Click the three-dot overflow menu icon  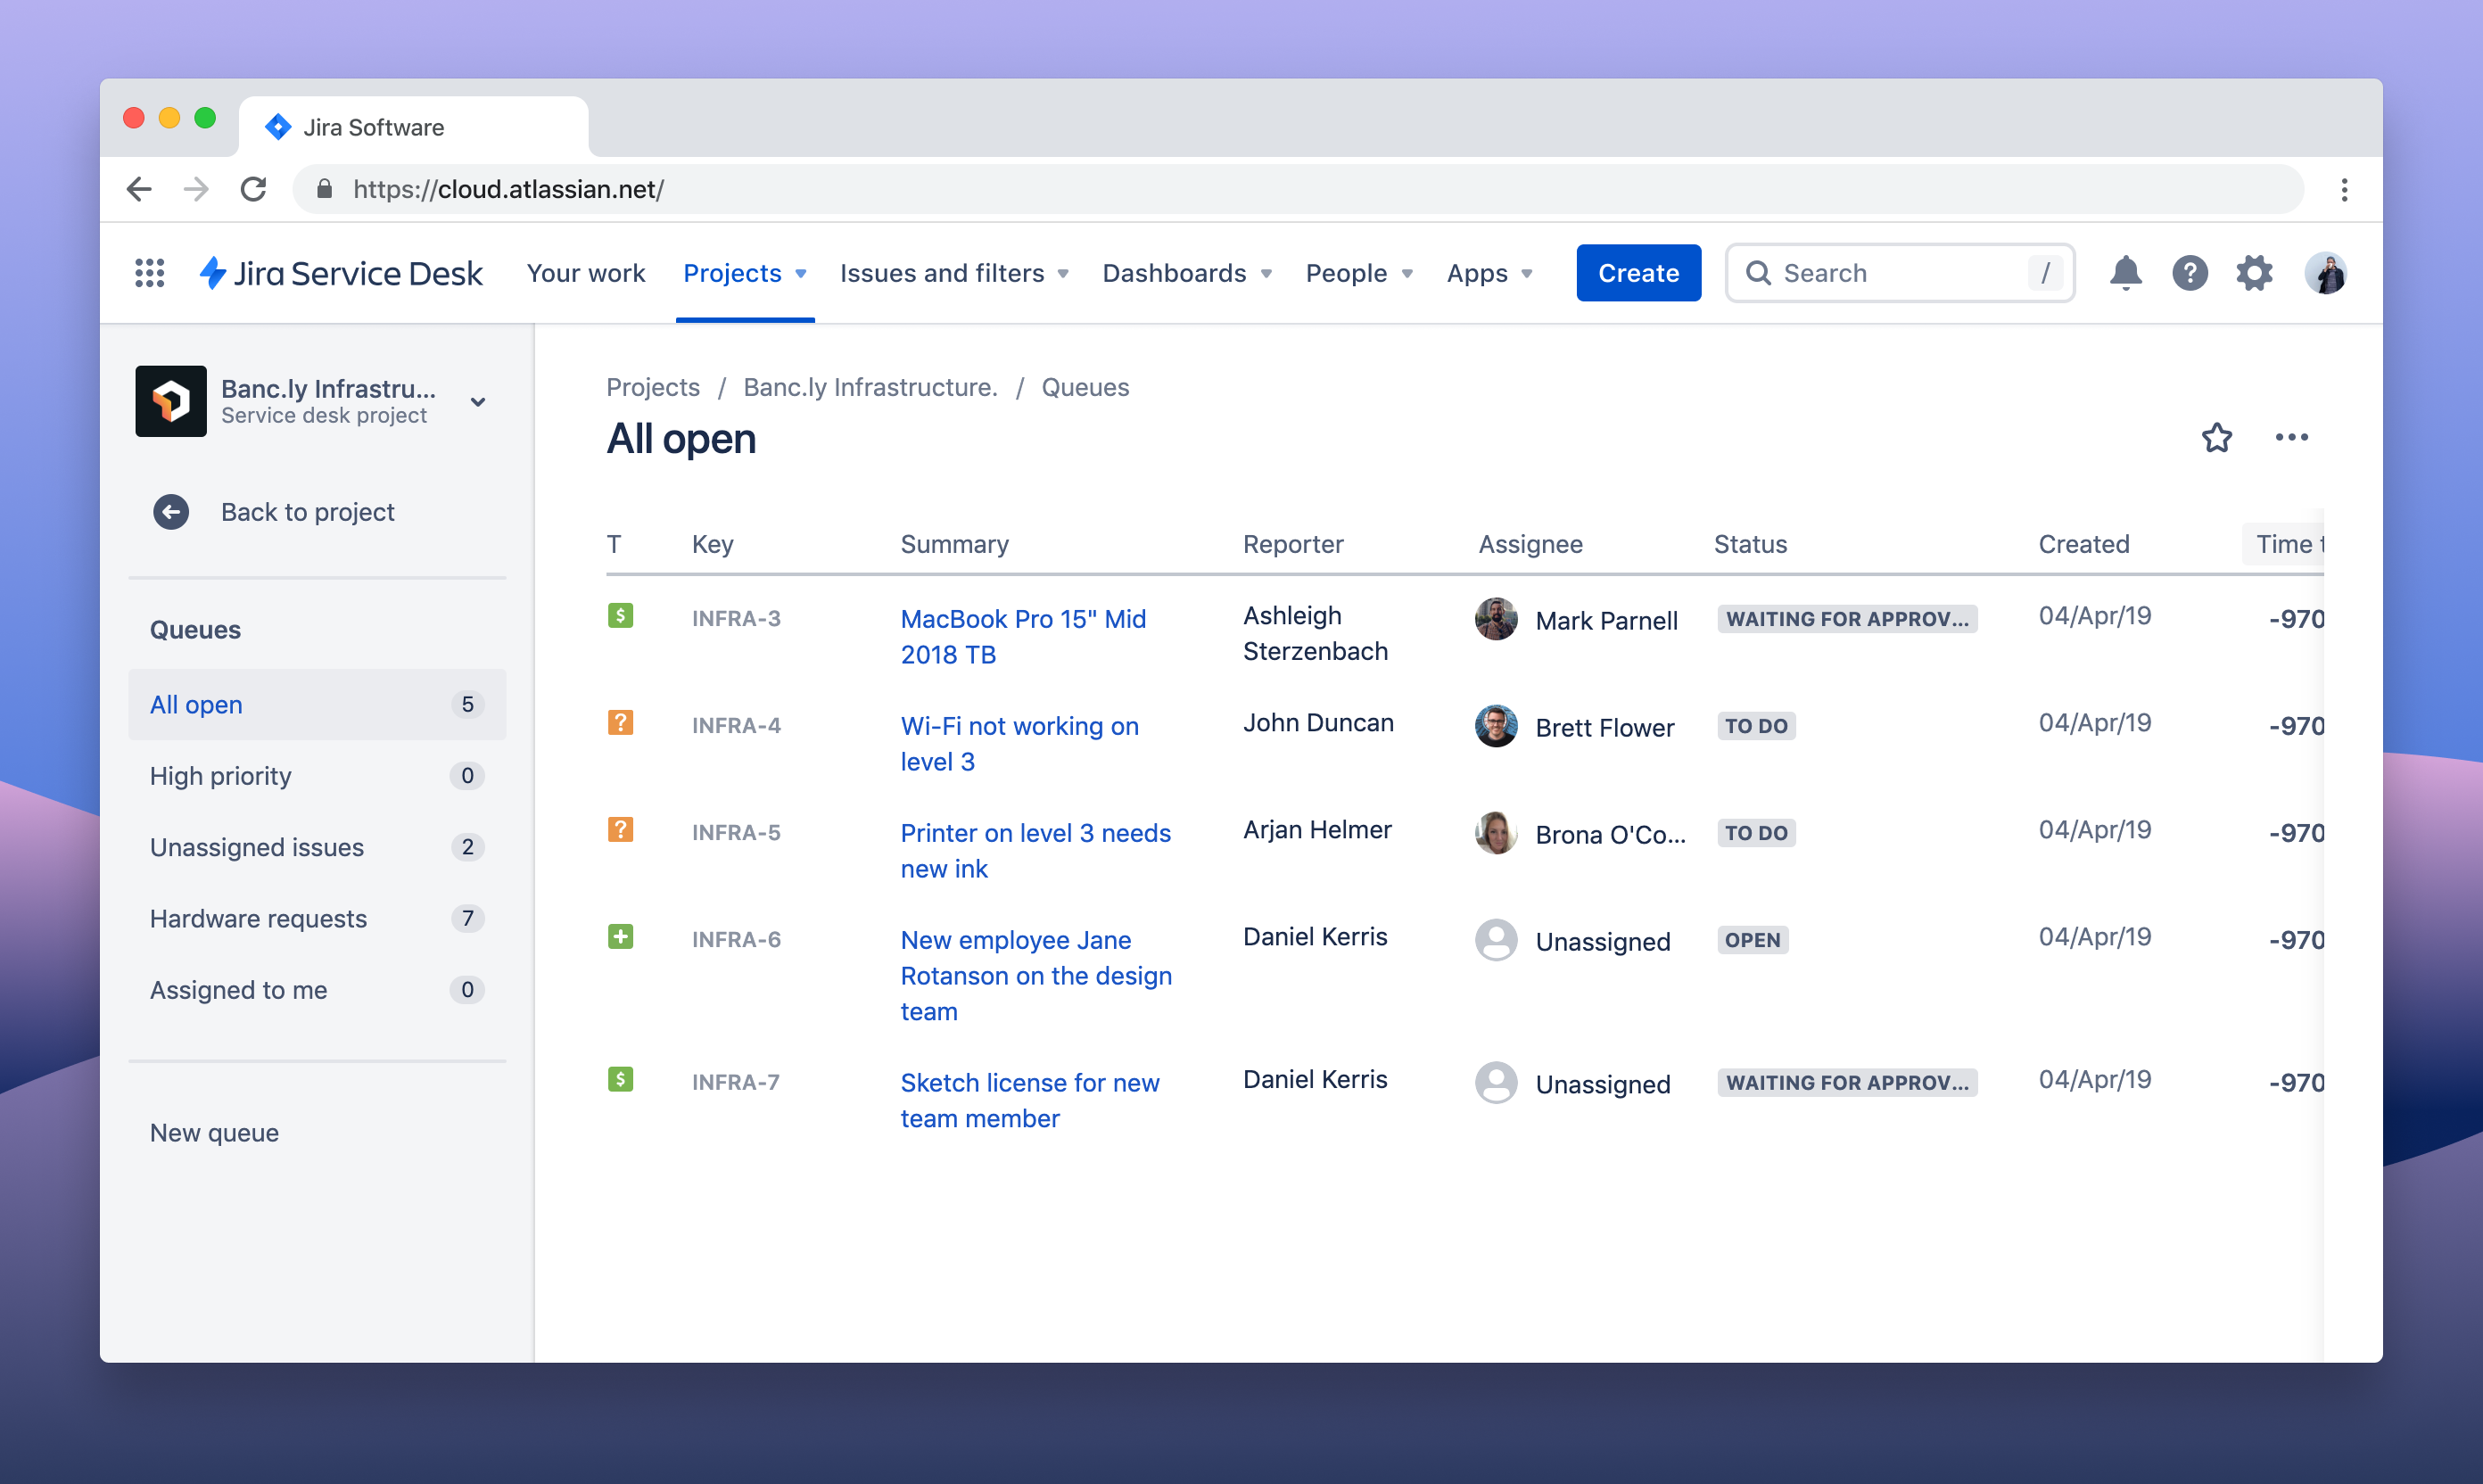point(2290,436)
